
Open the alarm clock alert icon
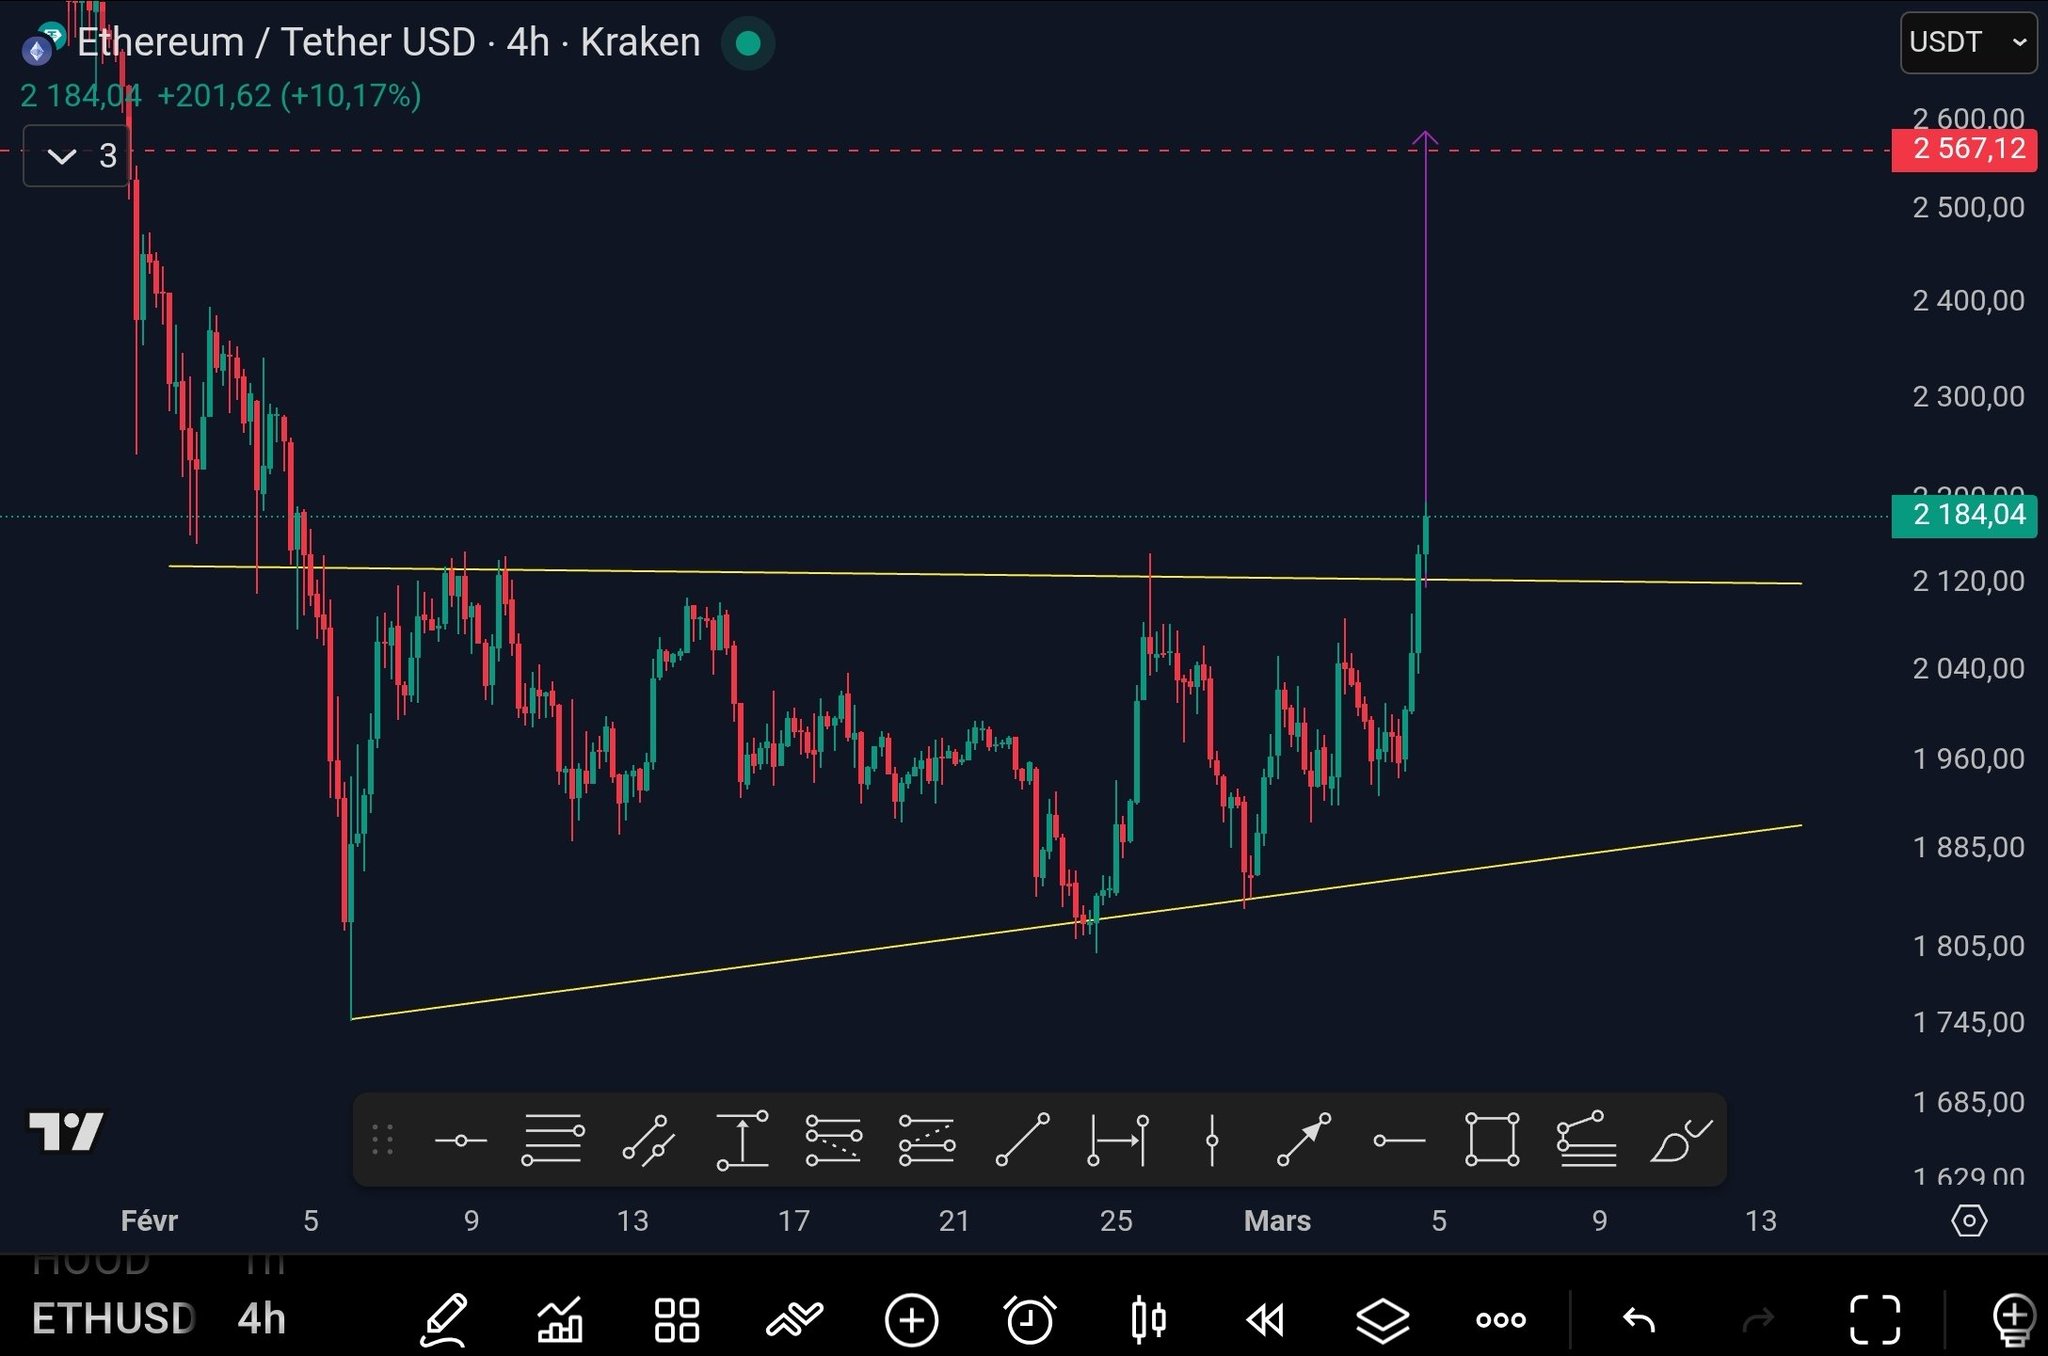click(x=1030, y=1320)
